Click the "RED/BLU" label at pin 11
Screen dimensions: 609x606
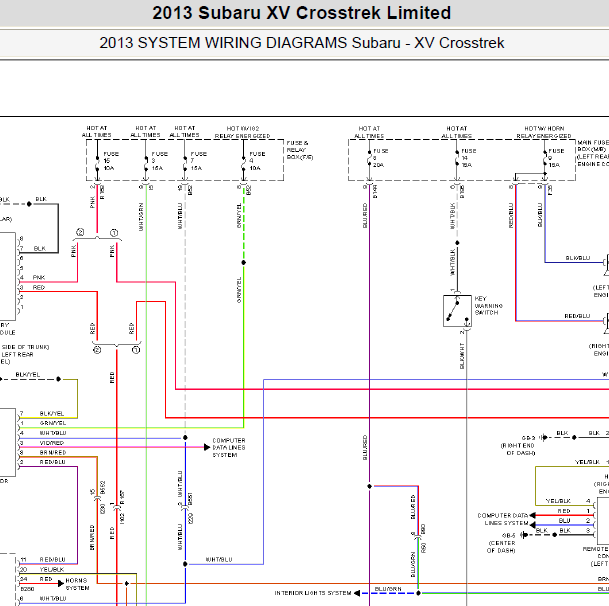point(52,559)
